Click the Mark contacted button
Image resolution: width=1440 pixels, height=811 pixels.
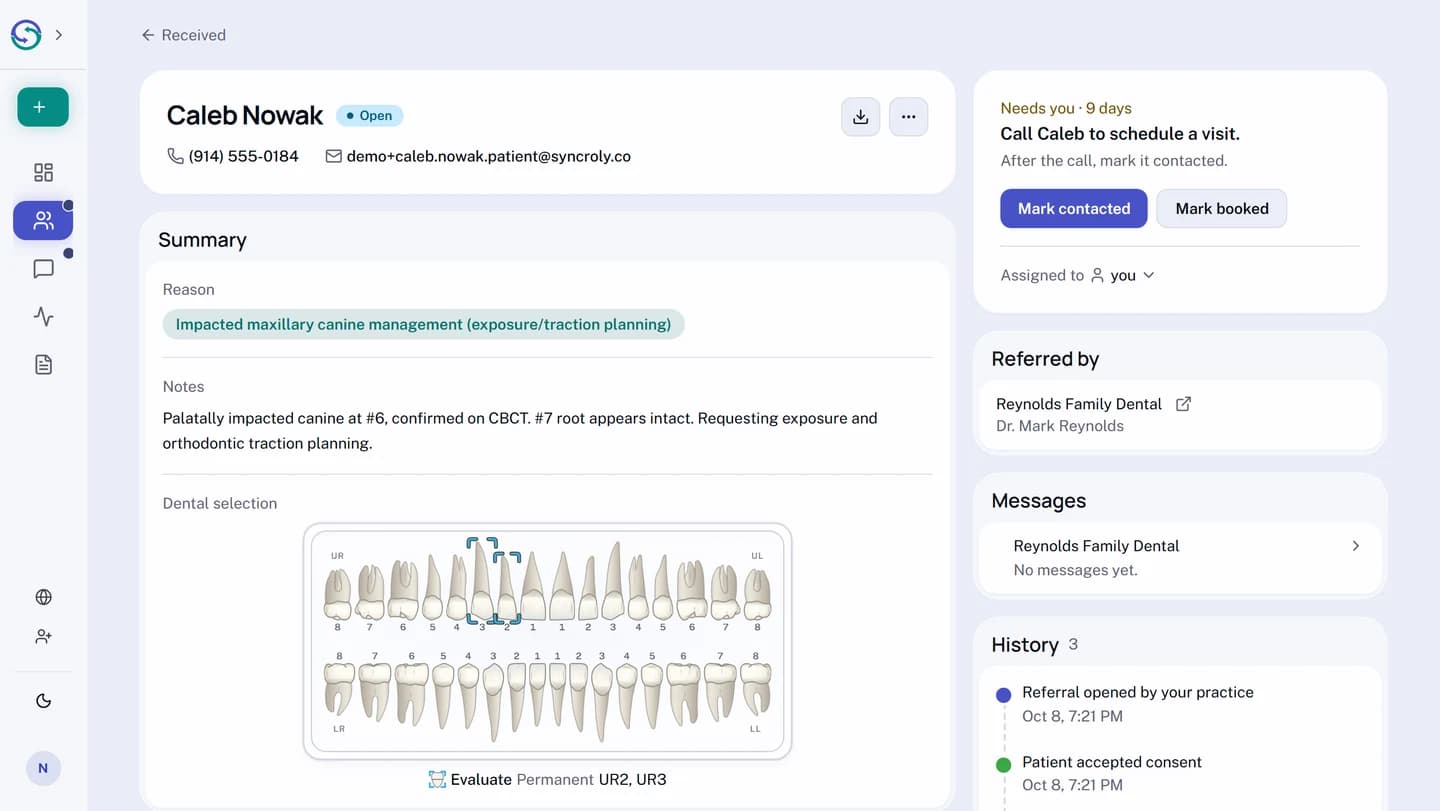1073,208
